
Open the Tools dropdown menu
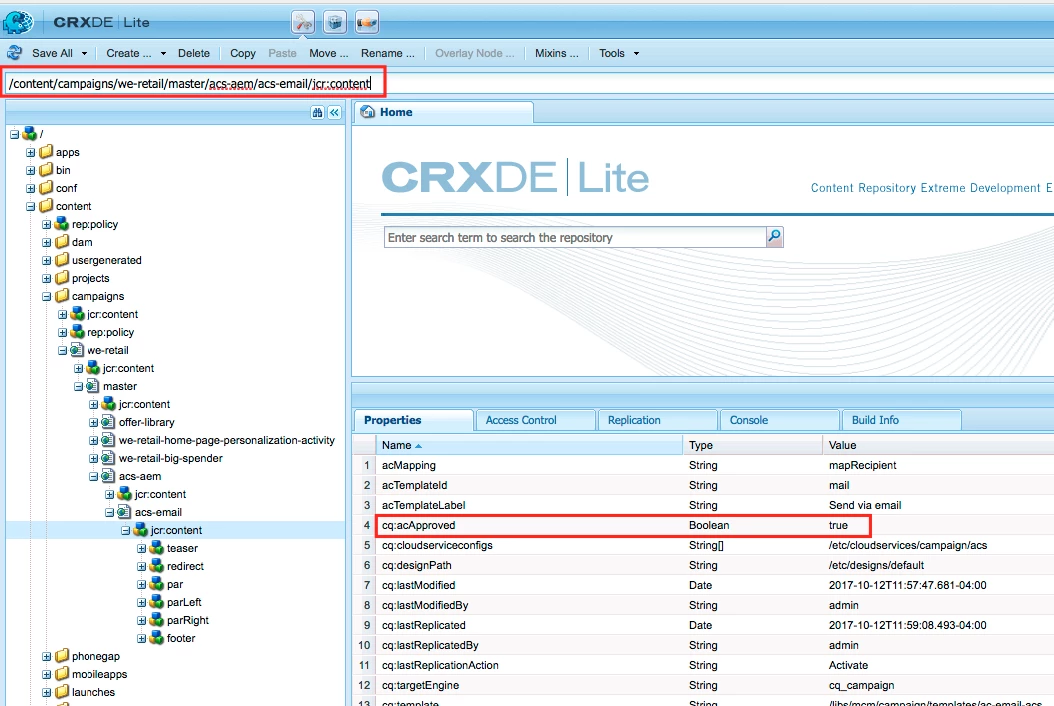618,53
